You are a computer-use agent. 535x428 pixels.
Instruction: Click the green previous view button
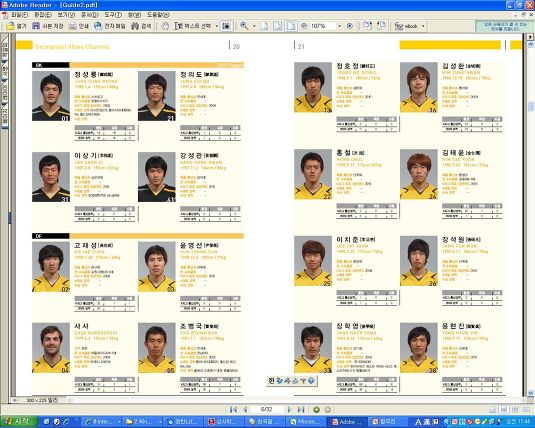316,410
